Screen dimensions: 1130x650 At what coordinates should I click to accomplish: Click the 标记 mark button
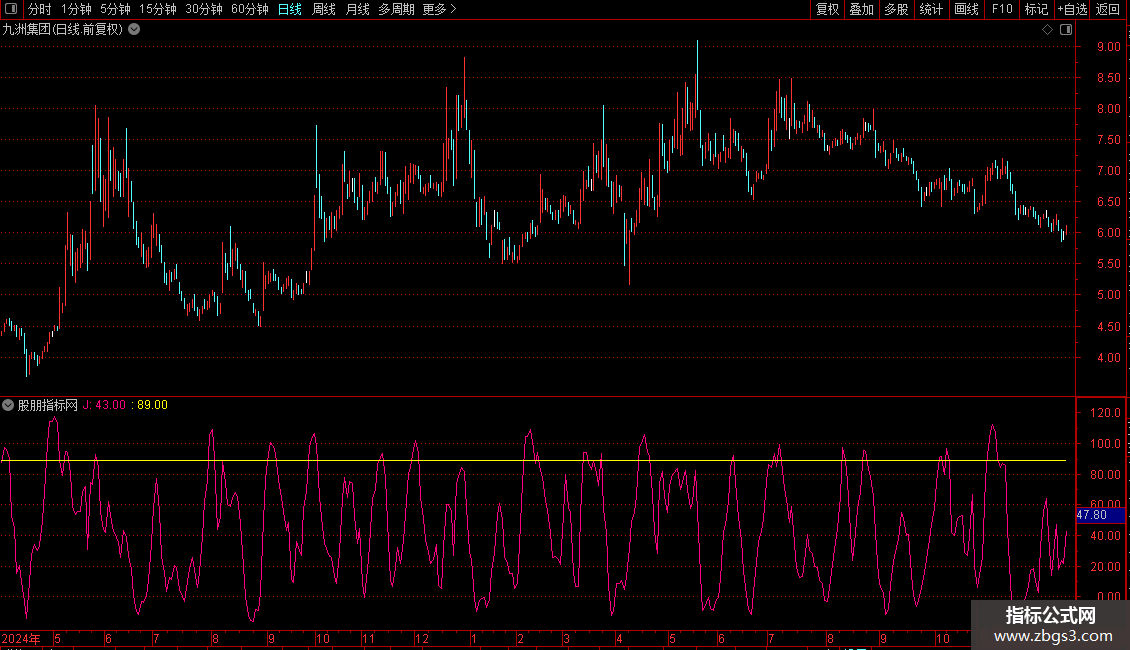[x=1036, y=9]
